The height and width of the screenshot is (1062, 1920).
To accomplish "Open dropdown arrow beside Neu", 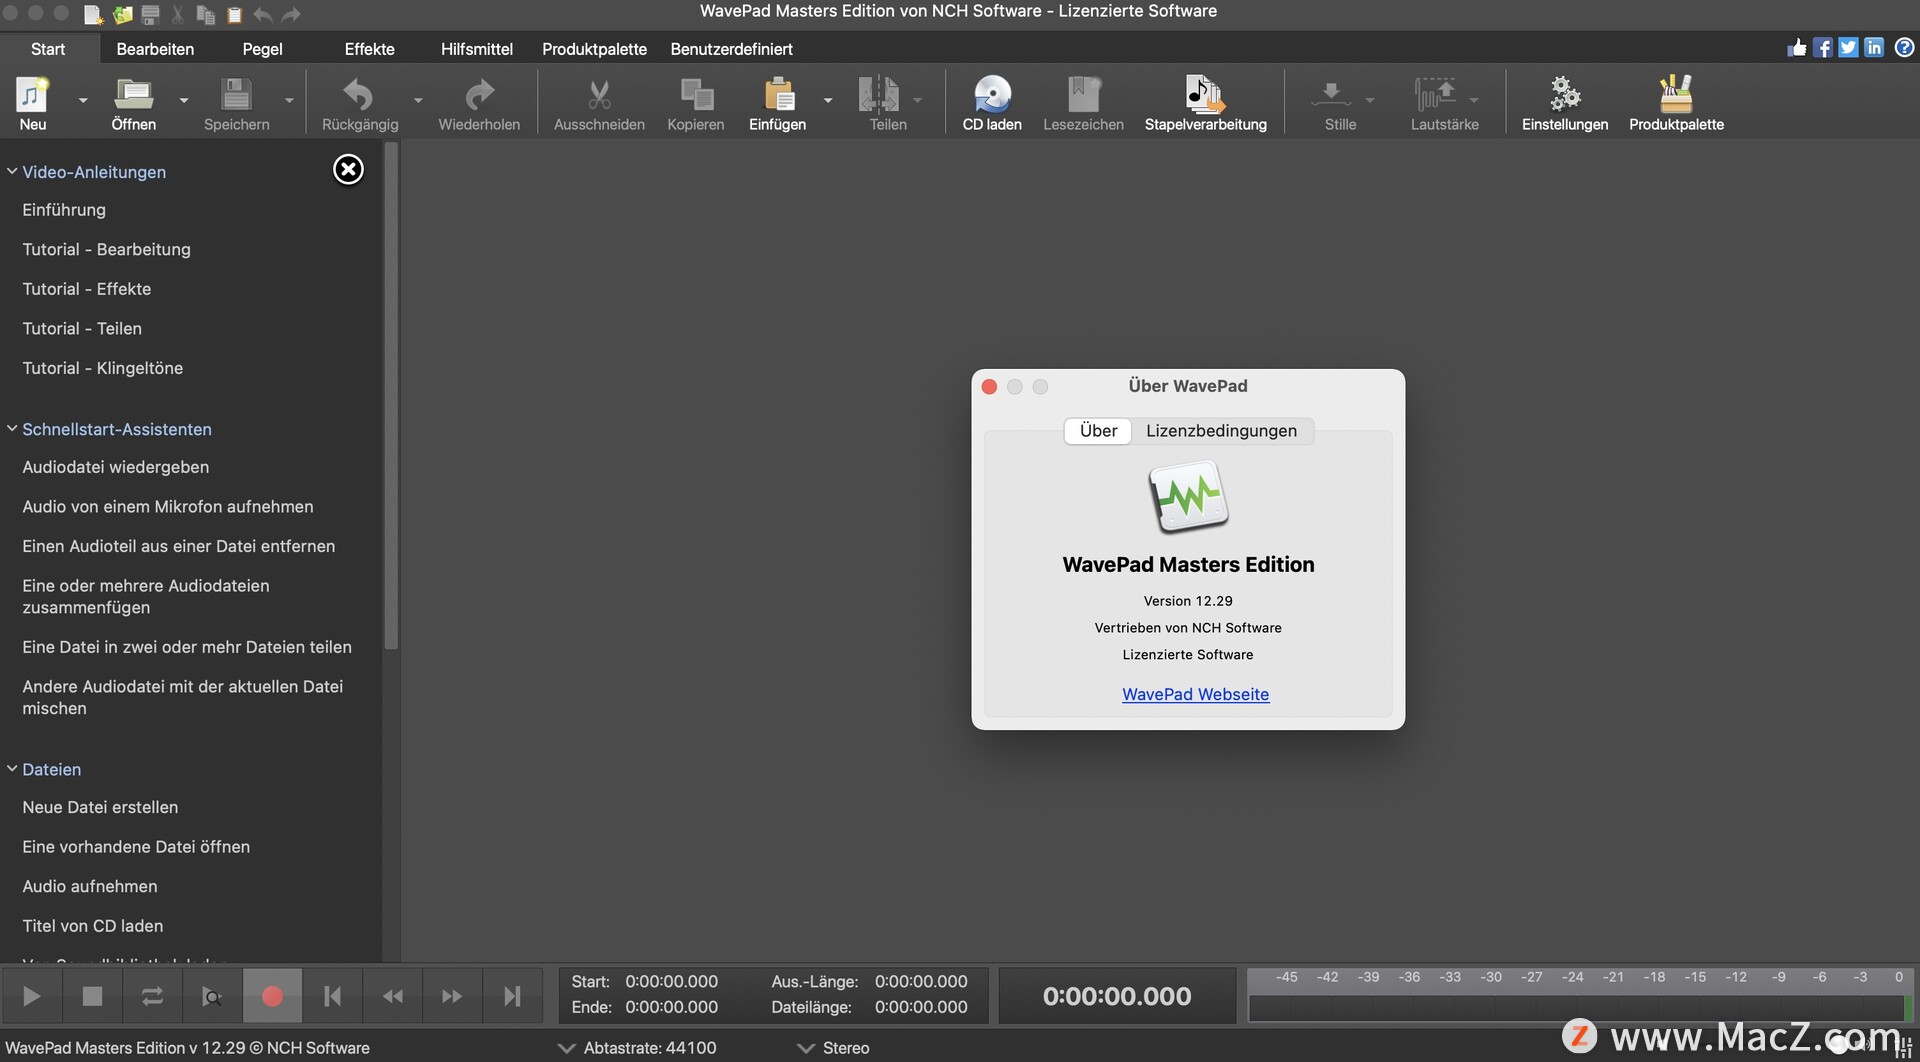I will point(83,100).
